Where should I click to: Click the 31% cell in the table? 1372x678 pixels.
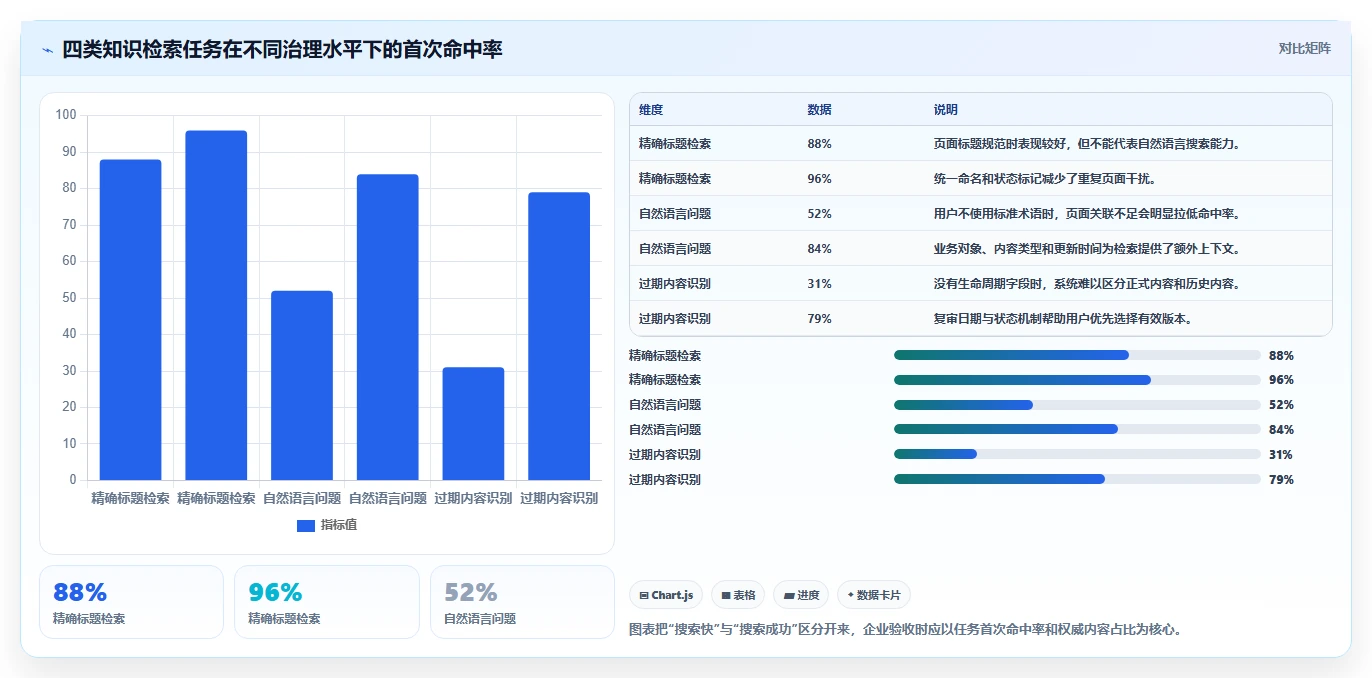pyautogui.click(x=820, y=284)
